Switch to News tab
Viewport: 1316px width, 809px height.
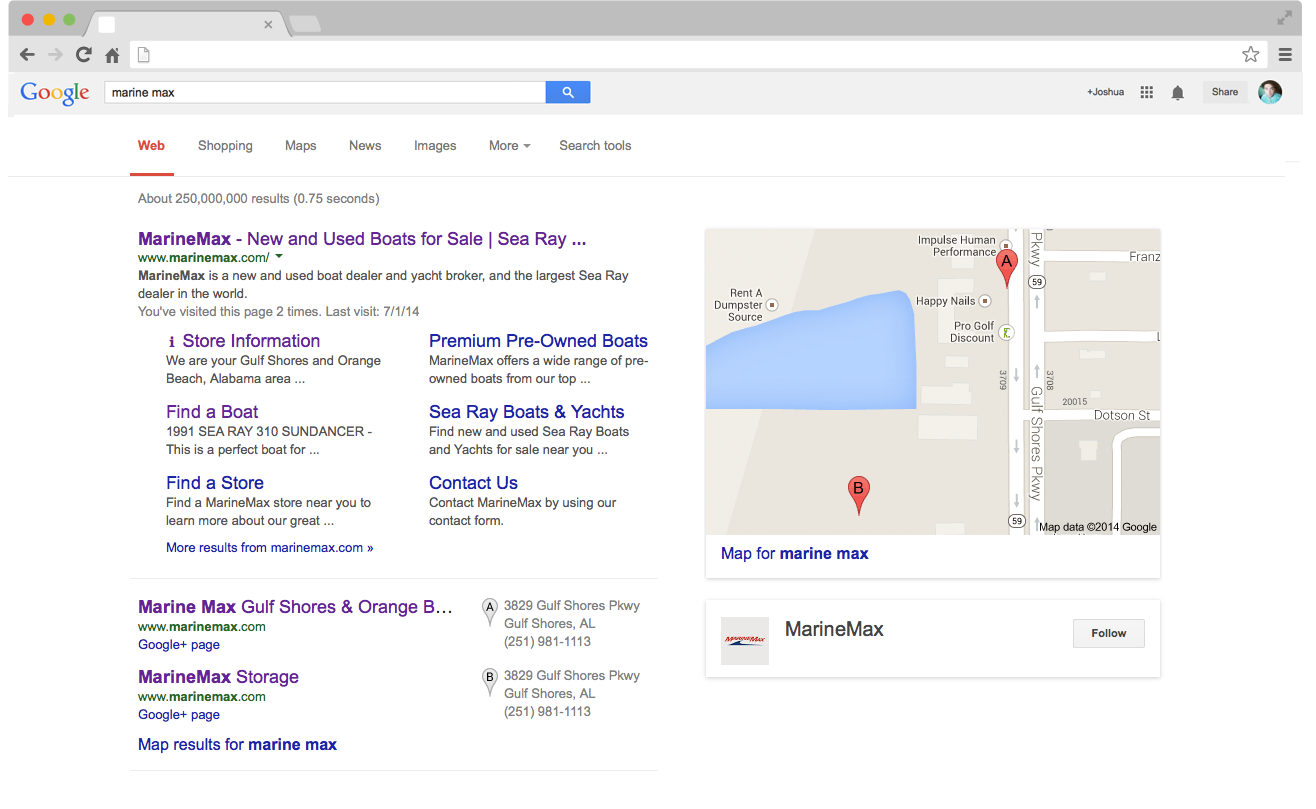(x=365, y=145)
